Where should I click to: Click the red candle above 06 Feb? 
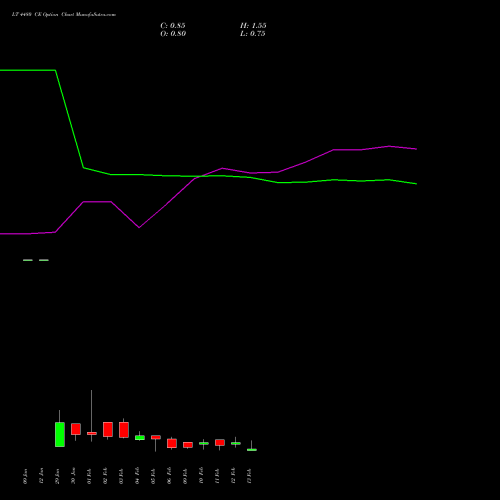172,443
